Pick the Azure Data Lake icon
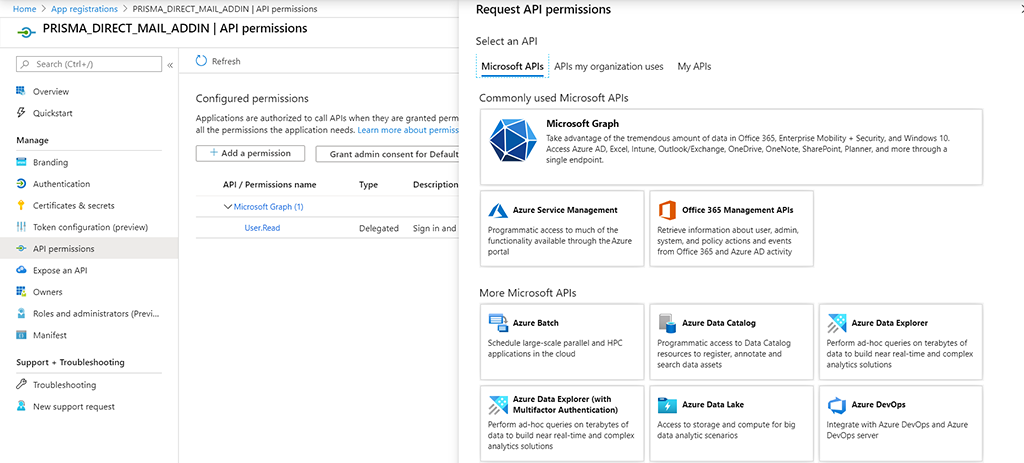The width and height of the screenshot is (1024, 463). (667, 405)
